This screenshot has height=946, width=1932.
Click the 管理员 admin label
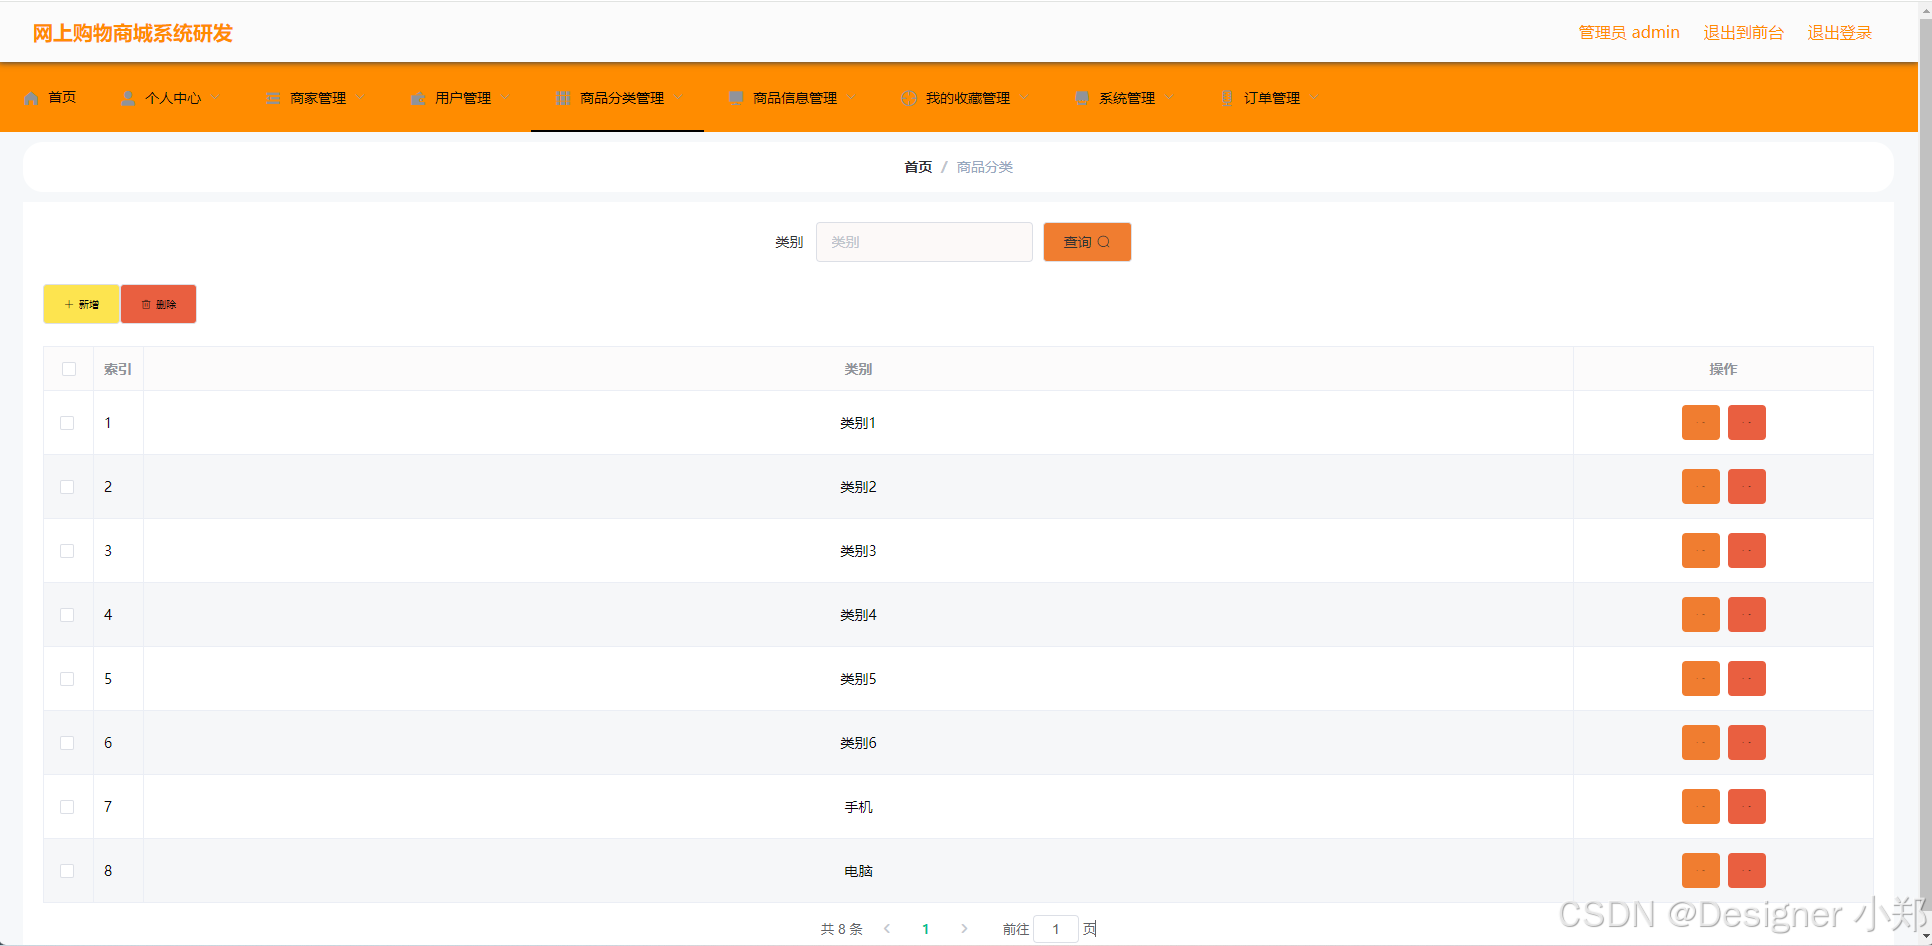pyautogui.click(x=1629, y=33)
